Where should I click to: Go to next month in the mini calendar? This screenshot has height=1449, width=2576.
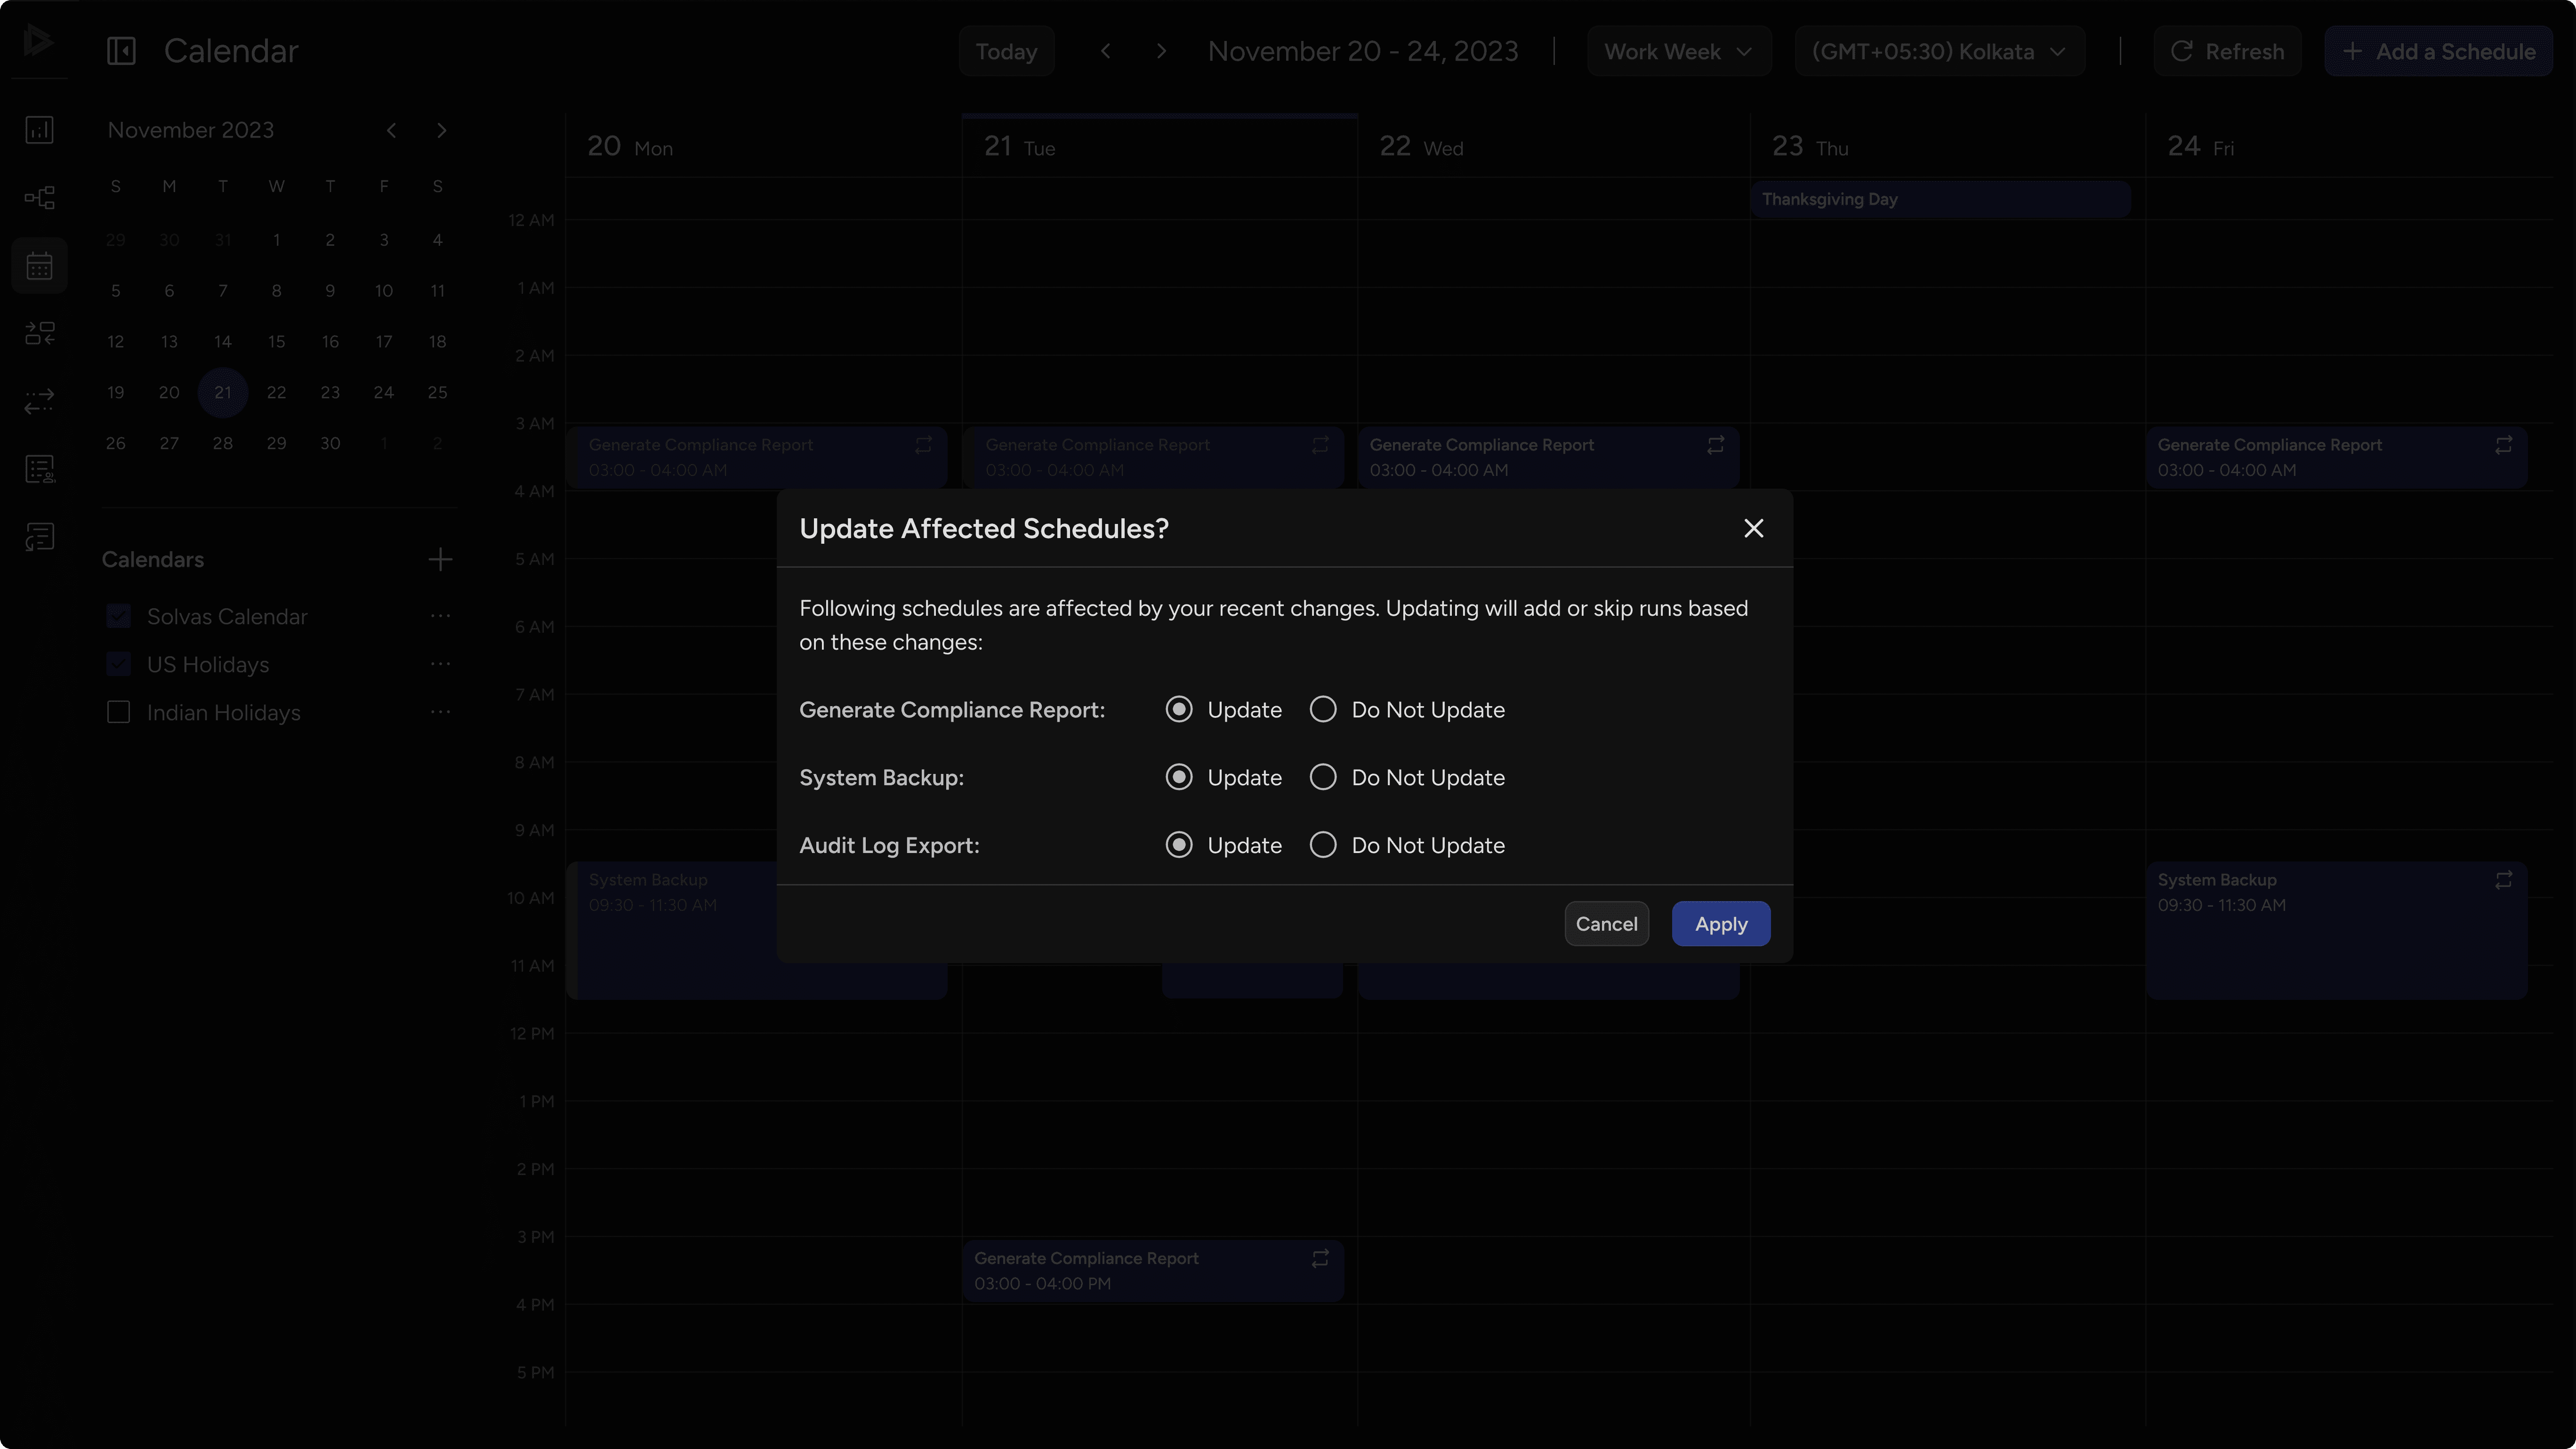click(x=442, y=130)
